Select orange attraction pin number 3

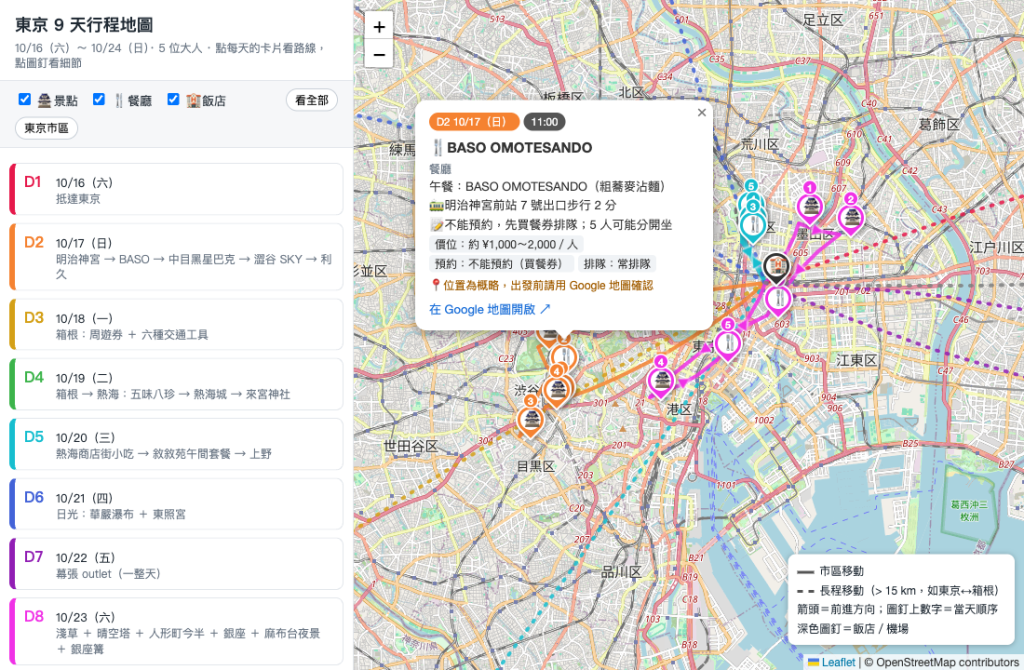coord(531,417)
